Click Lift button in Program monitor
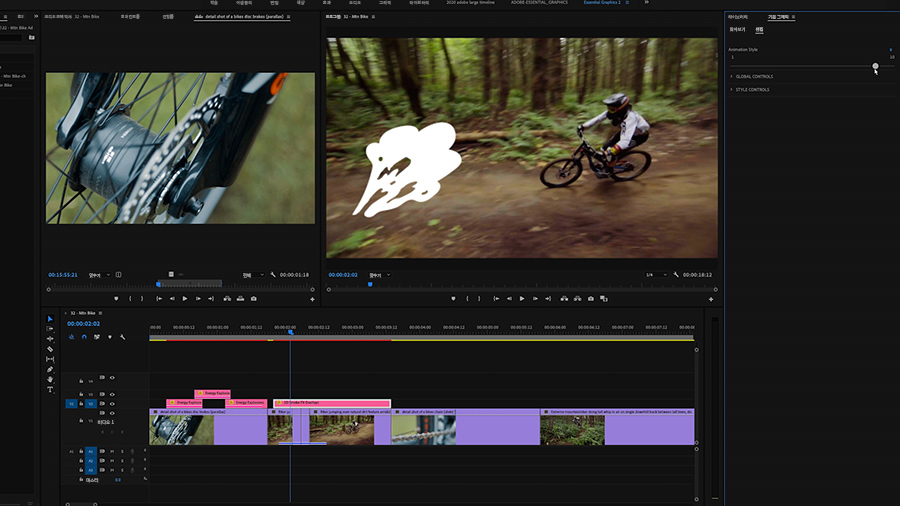This screenshot has width=900, height=506. (x=564, y=298)
